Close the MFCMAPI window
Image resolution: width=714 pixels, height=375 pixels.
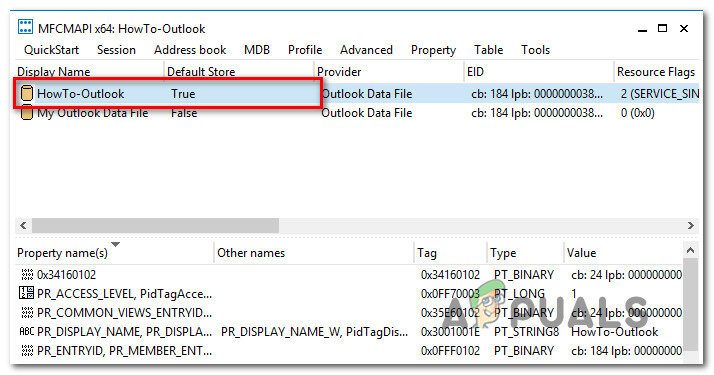coord(683,28)
